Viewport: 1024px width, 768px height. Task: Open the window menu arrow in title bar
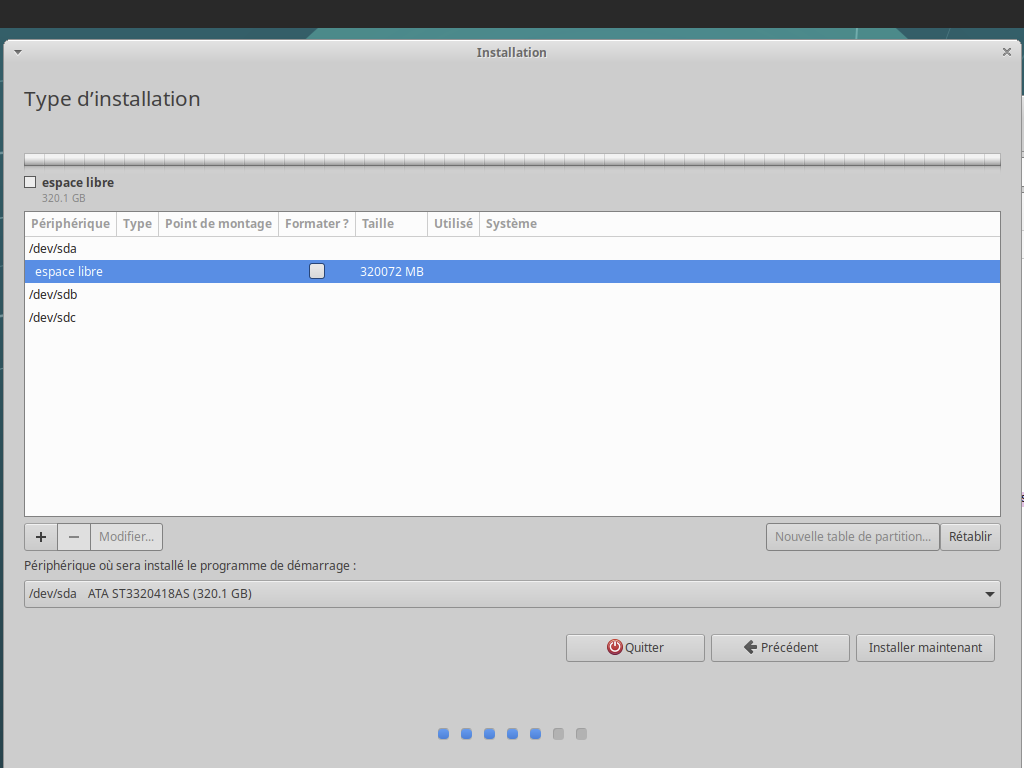[x=18, y=52]
